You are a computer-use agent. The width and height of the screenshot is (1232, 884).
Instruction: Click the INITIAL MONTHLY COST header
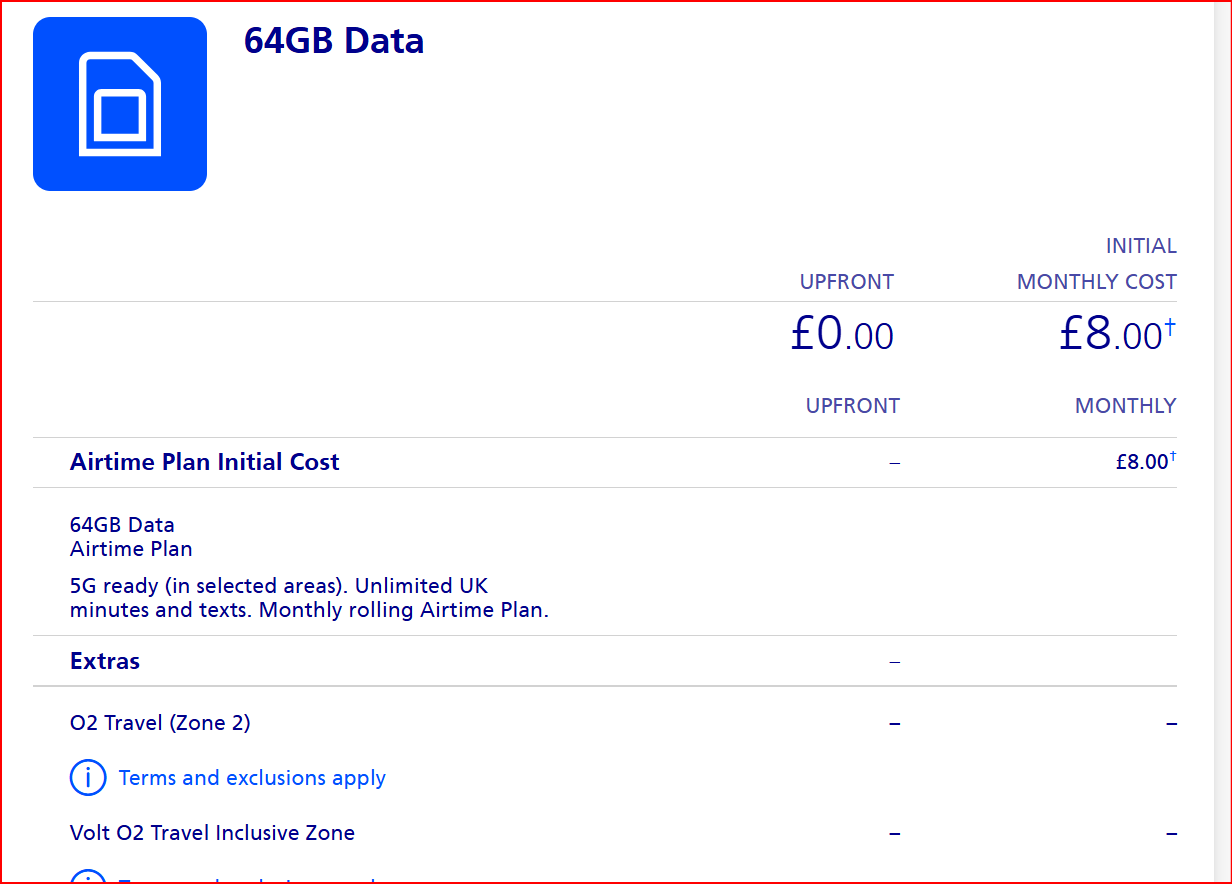[1097, 263]
